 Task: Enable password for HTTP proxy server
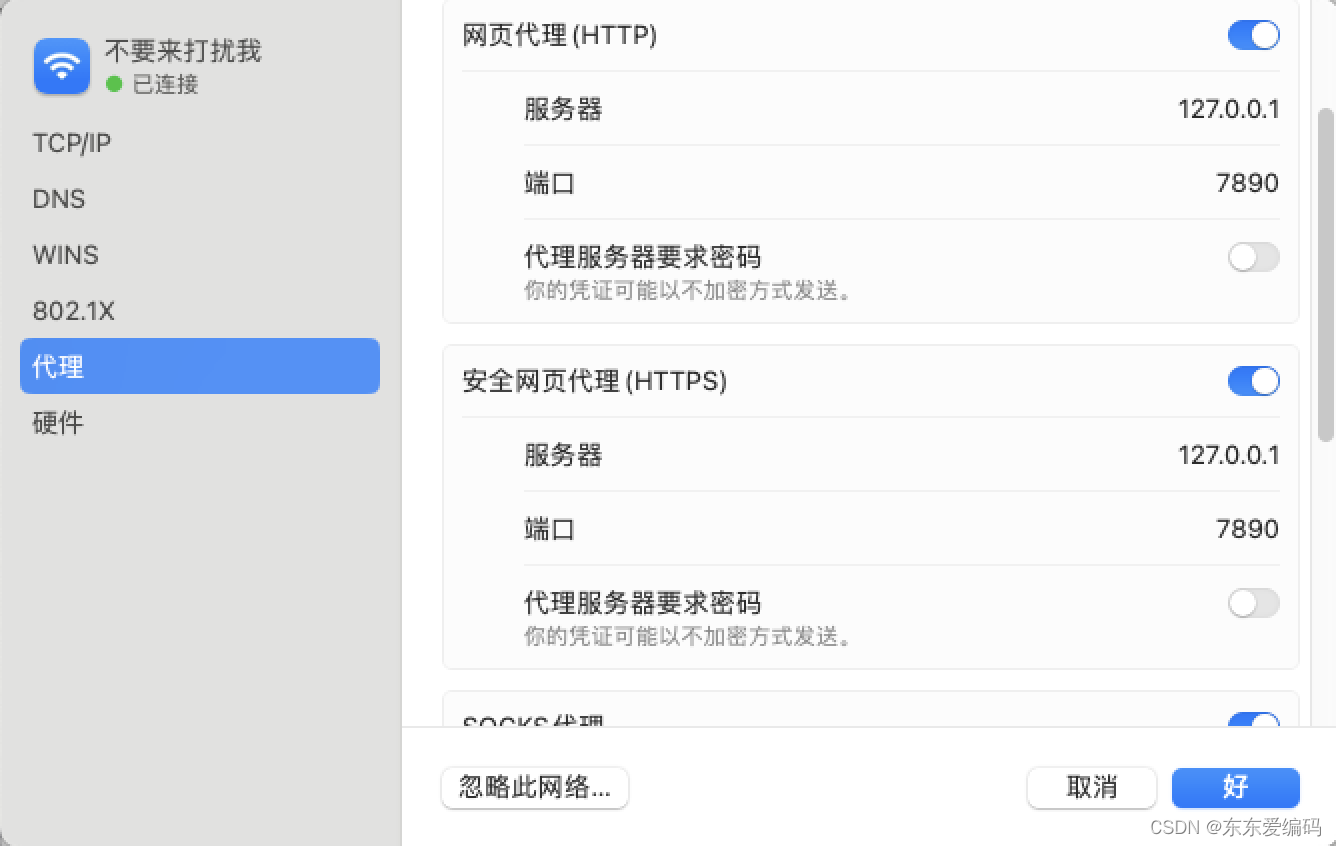[x=1253, y=257]
